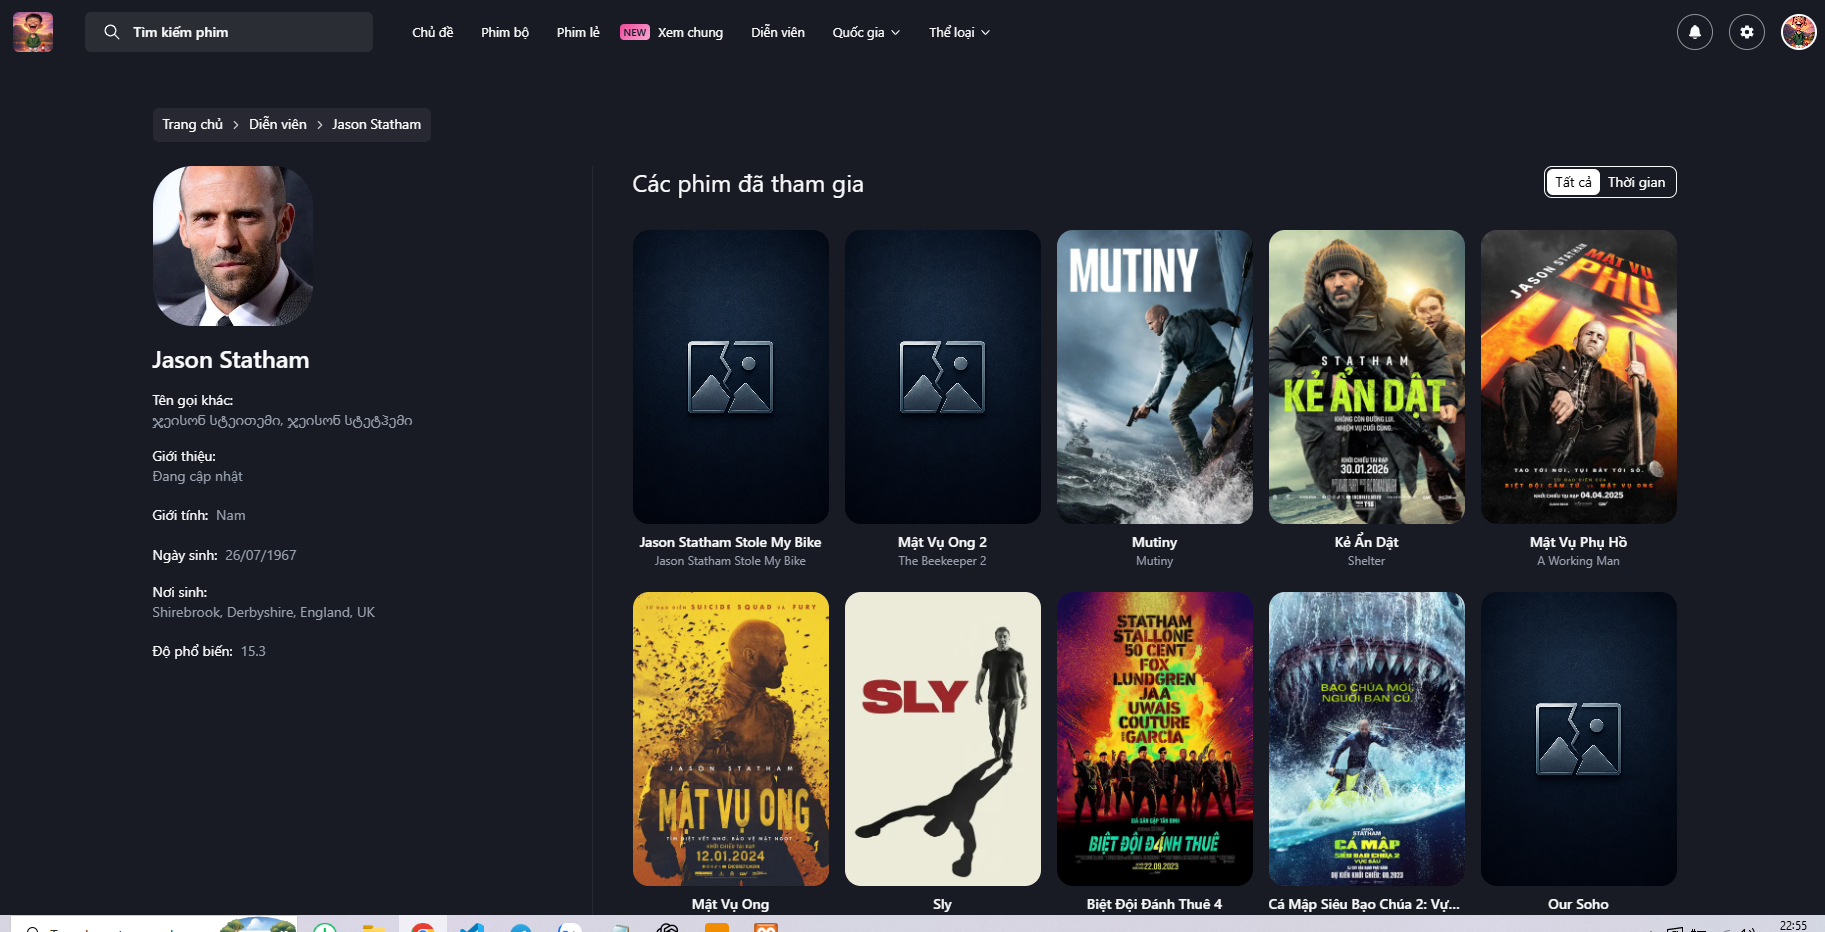Go to Phim bộ section

click(505, 32)
